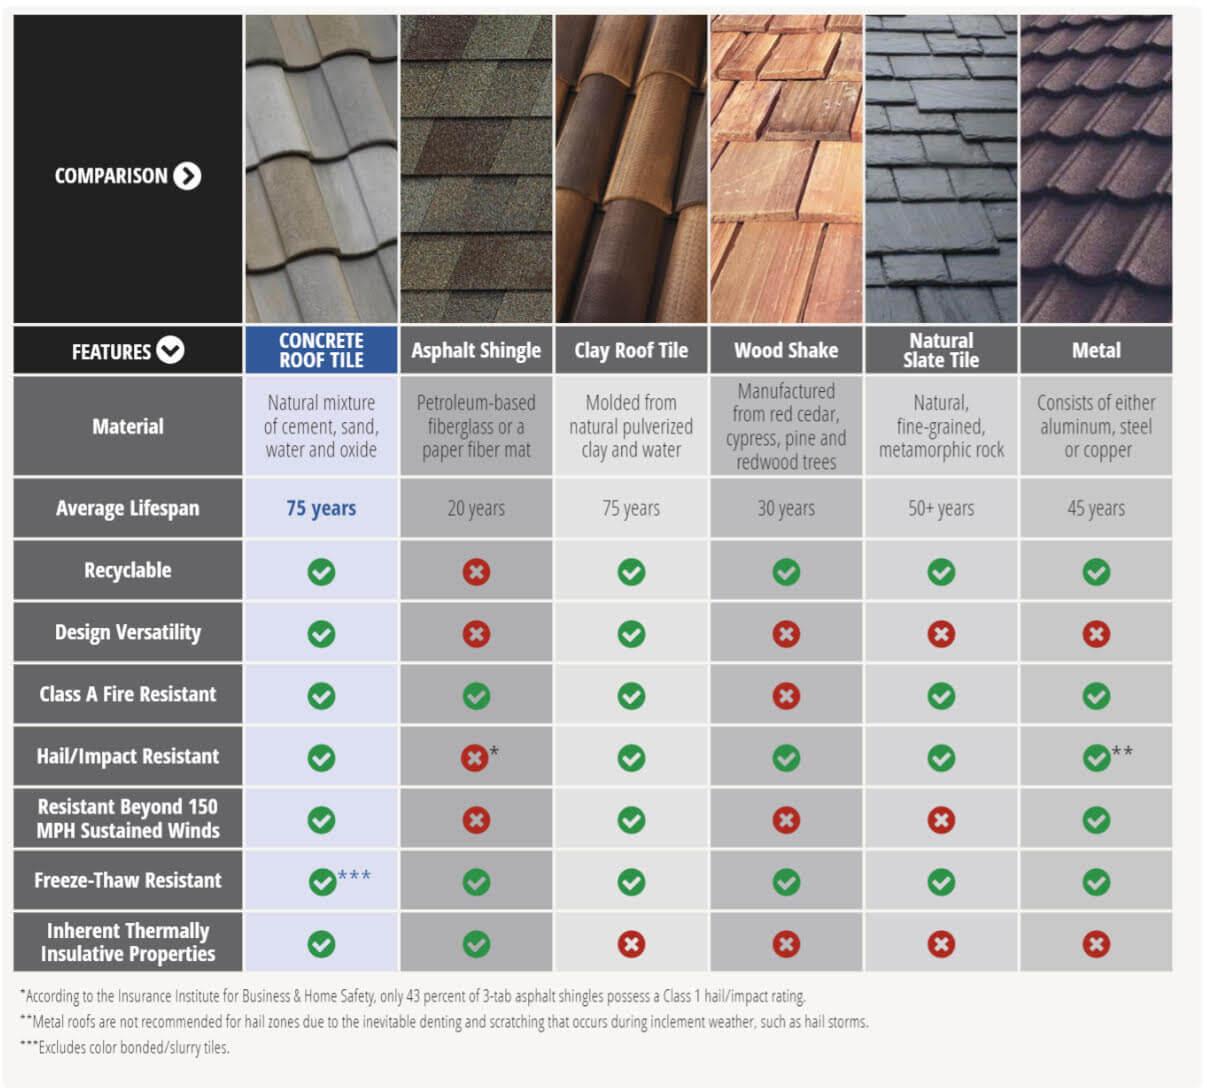Click Concrete Freeze-Thaw green check icon

[x=322, y=882]
